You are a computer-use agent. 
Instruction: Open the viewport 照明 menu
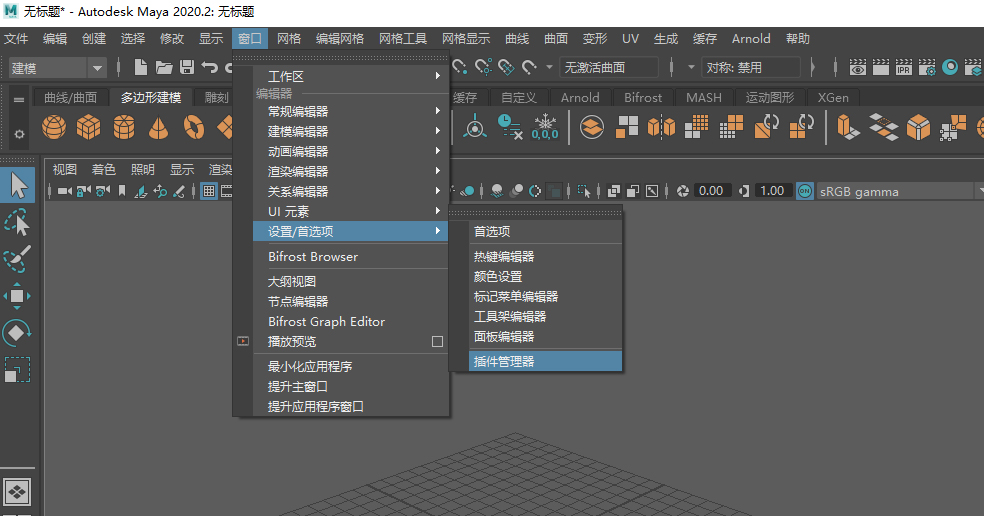coord(142,169)
